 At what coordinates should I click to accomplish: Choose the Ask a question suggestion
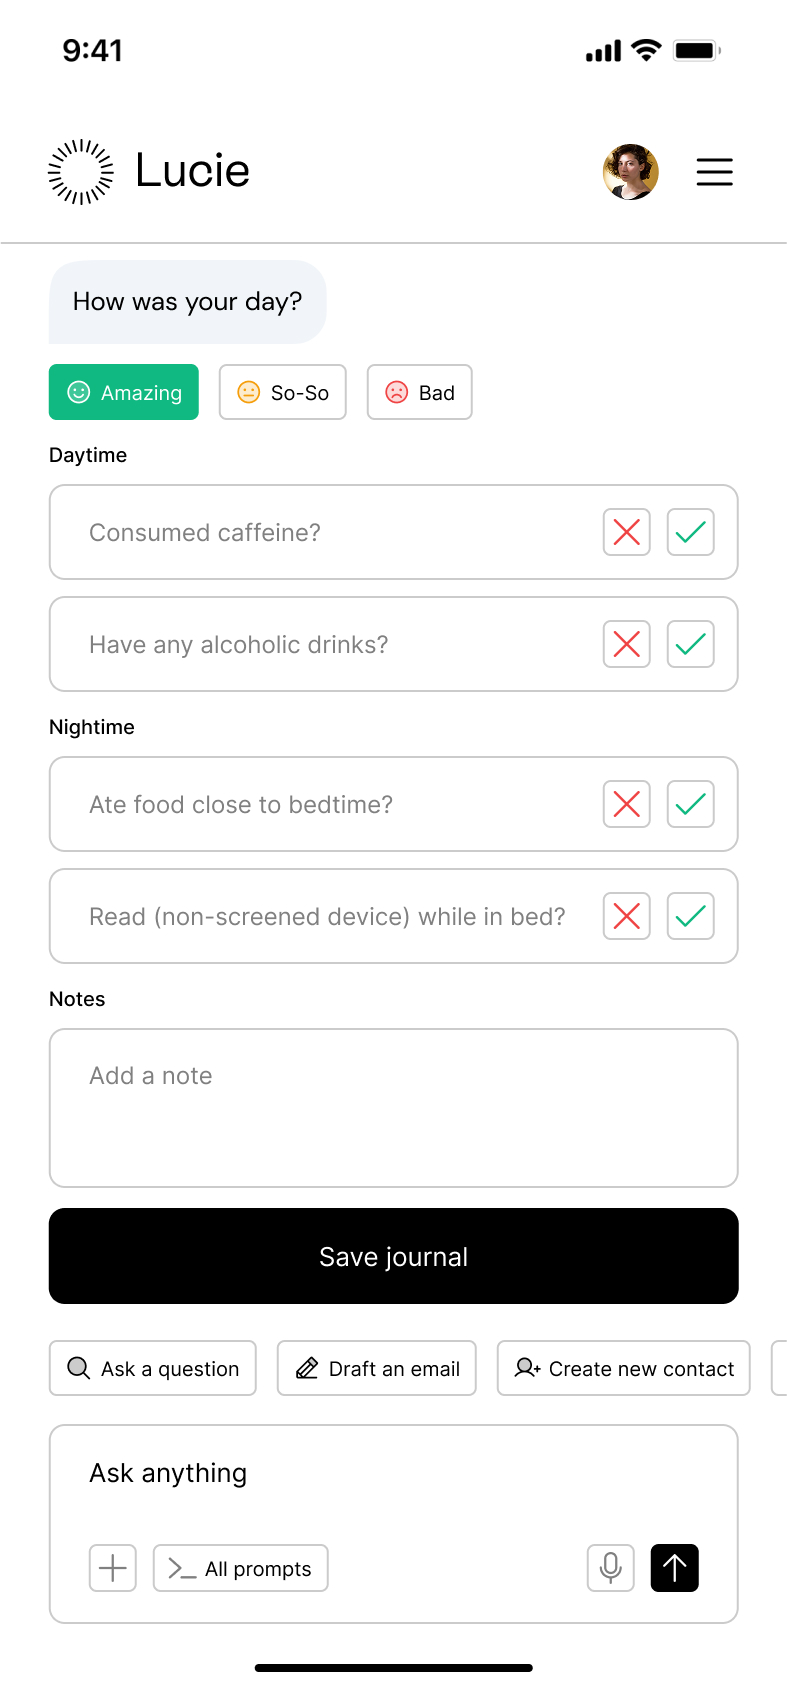coord(153,1368)
